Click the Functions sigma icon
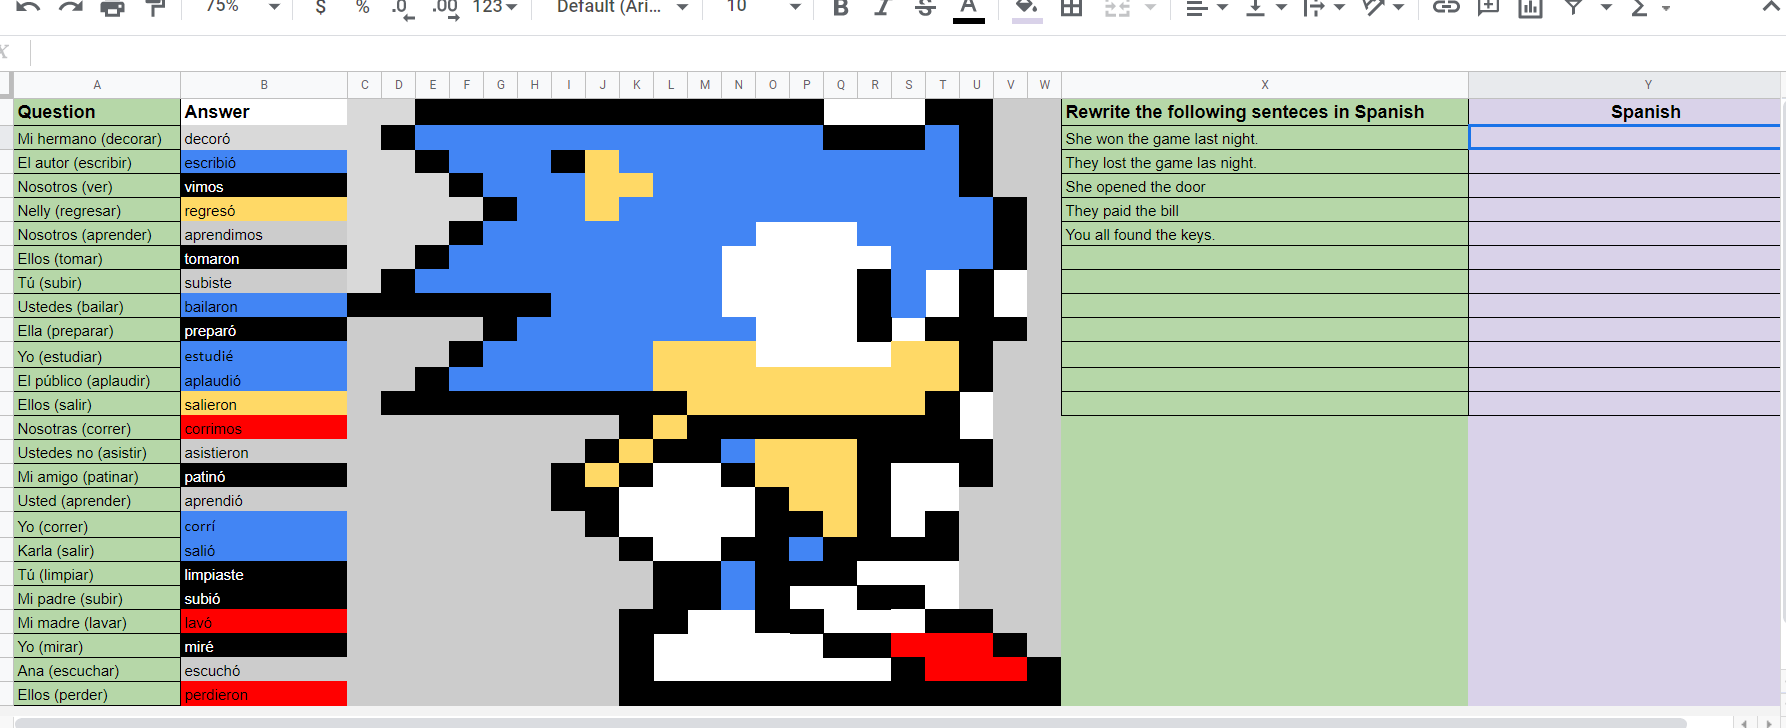The height and width of the screenshot is (728, 1786). click(1639, 7)
